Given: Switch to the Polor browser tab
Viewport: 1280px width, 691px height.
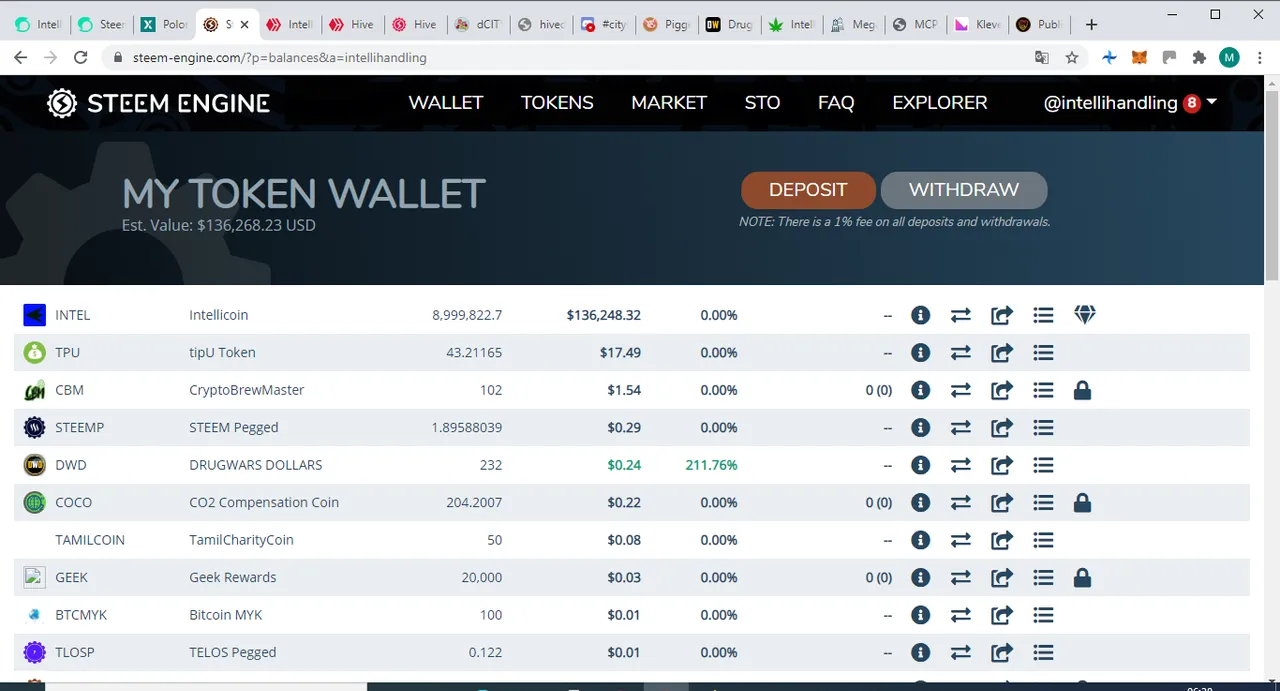Looking at the screenshot, I should [164, 24].
